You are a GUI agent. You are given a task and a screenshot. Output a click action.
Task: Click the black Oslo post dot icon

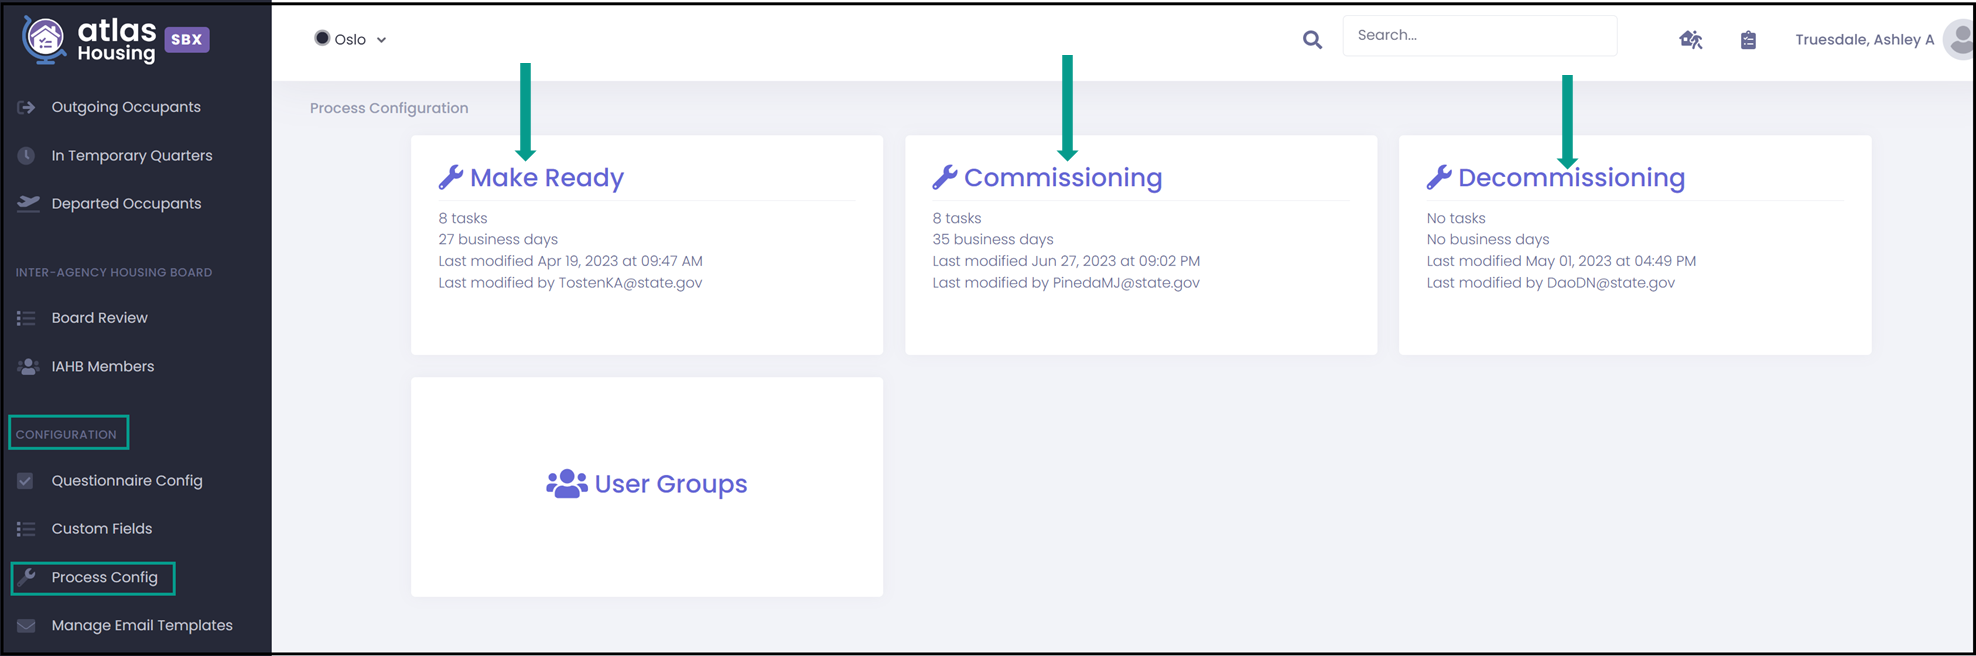[x=322, y=38]
